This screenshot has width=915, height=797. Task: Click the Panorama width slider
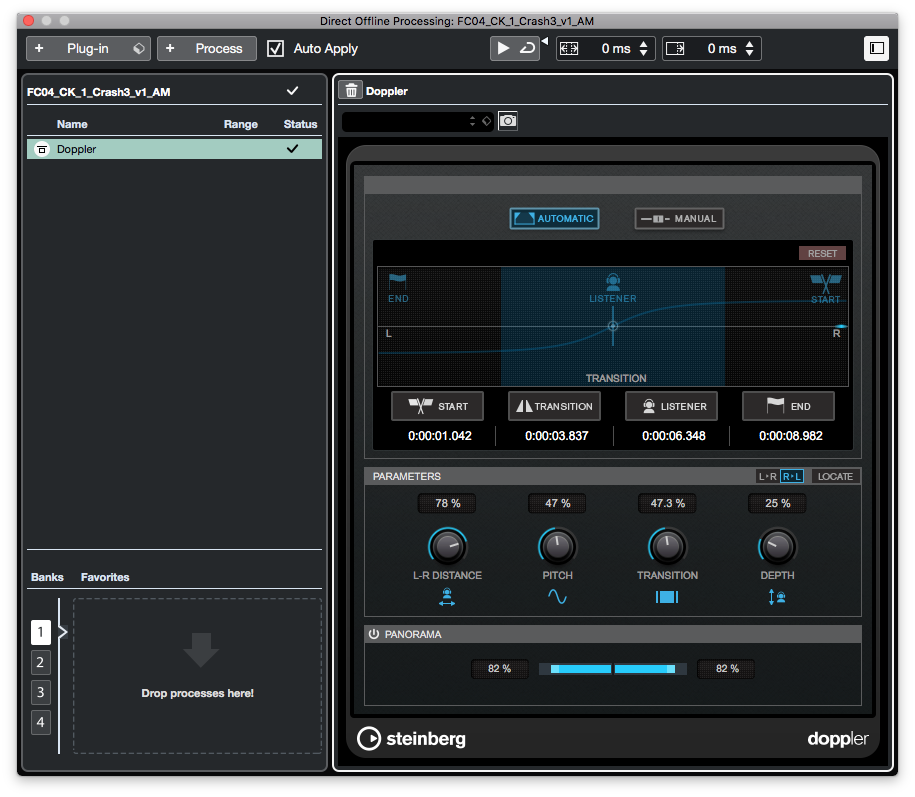coord(613,669)
